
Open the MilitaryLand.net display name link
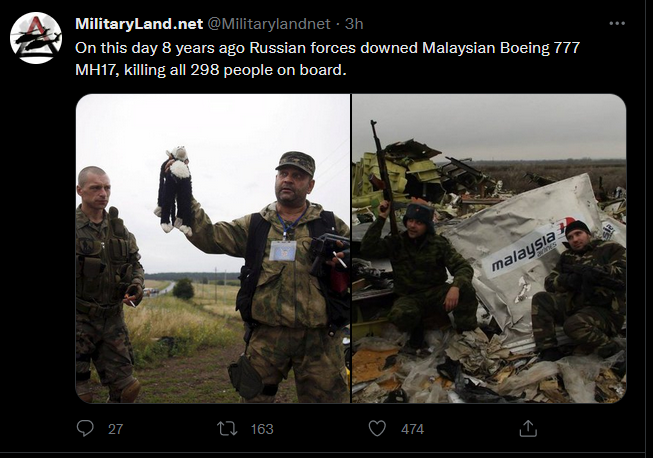click(139, 24)
